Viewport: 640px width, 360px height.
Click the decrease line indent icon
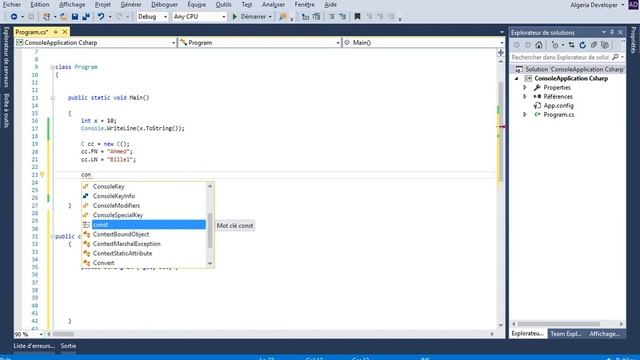click(x=331, y=17)
